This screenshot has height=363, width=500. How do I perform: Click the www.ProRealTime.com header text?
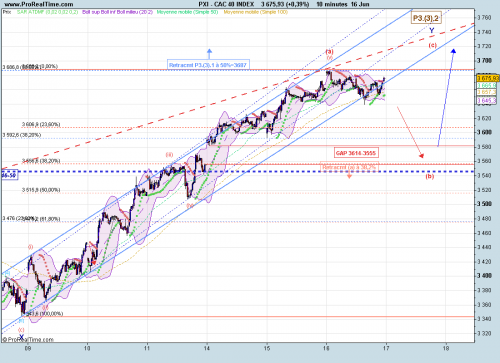39,4
